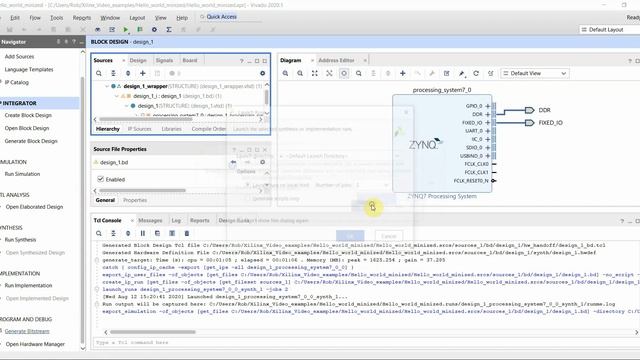Screen dimensions: 640x360
Task: Search in the Sources panel
Action: (x=99, y=73)
